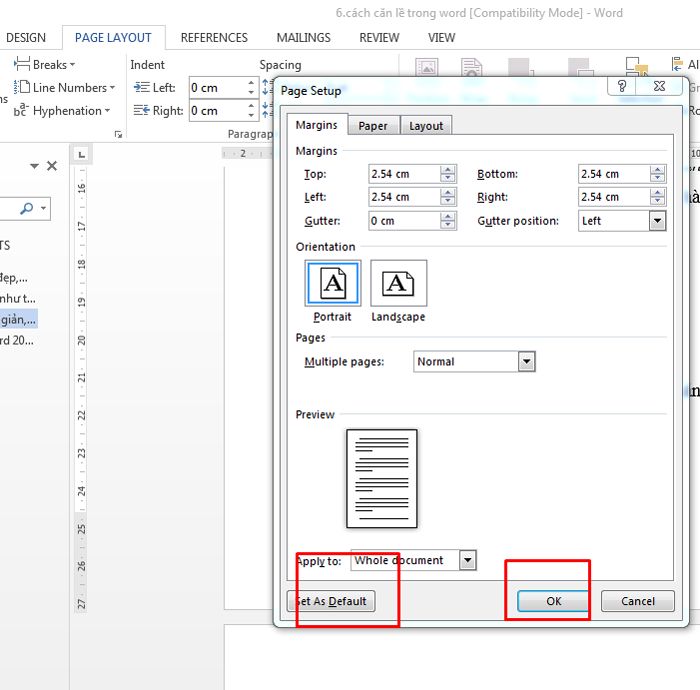Switch to the Paper tab
The width and height of the screenshot is (700, 690).
[373, 126]
